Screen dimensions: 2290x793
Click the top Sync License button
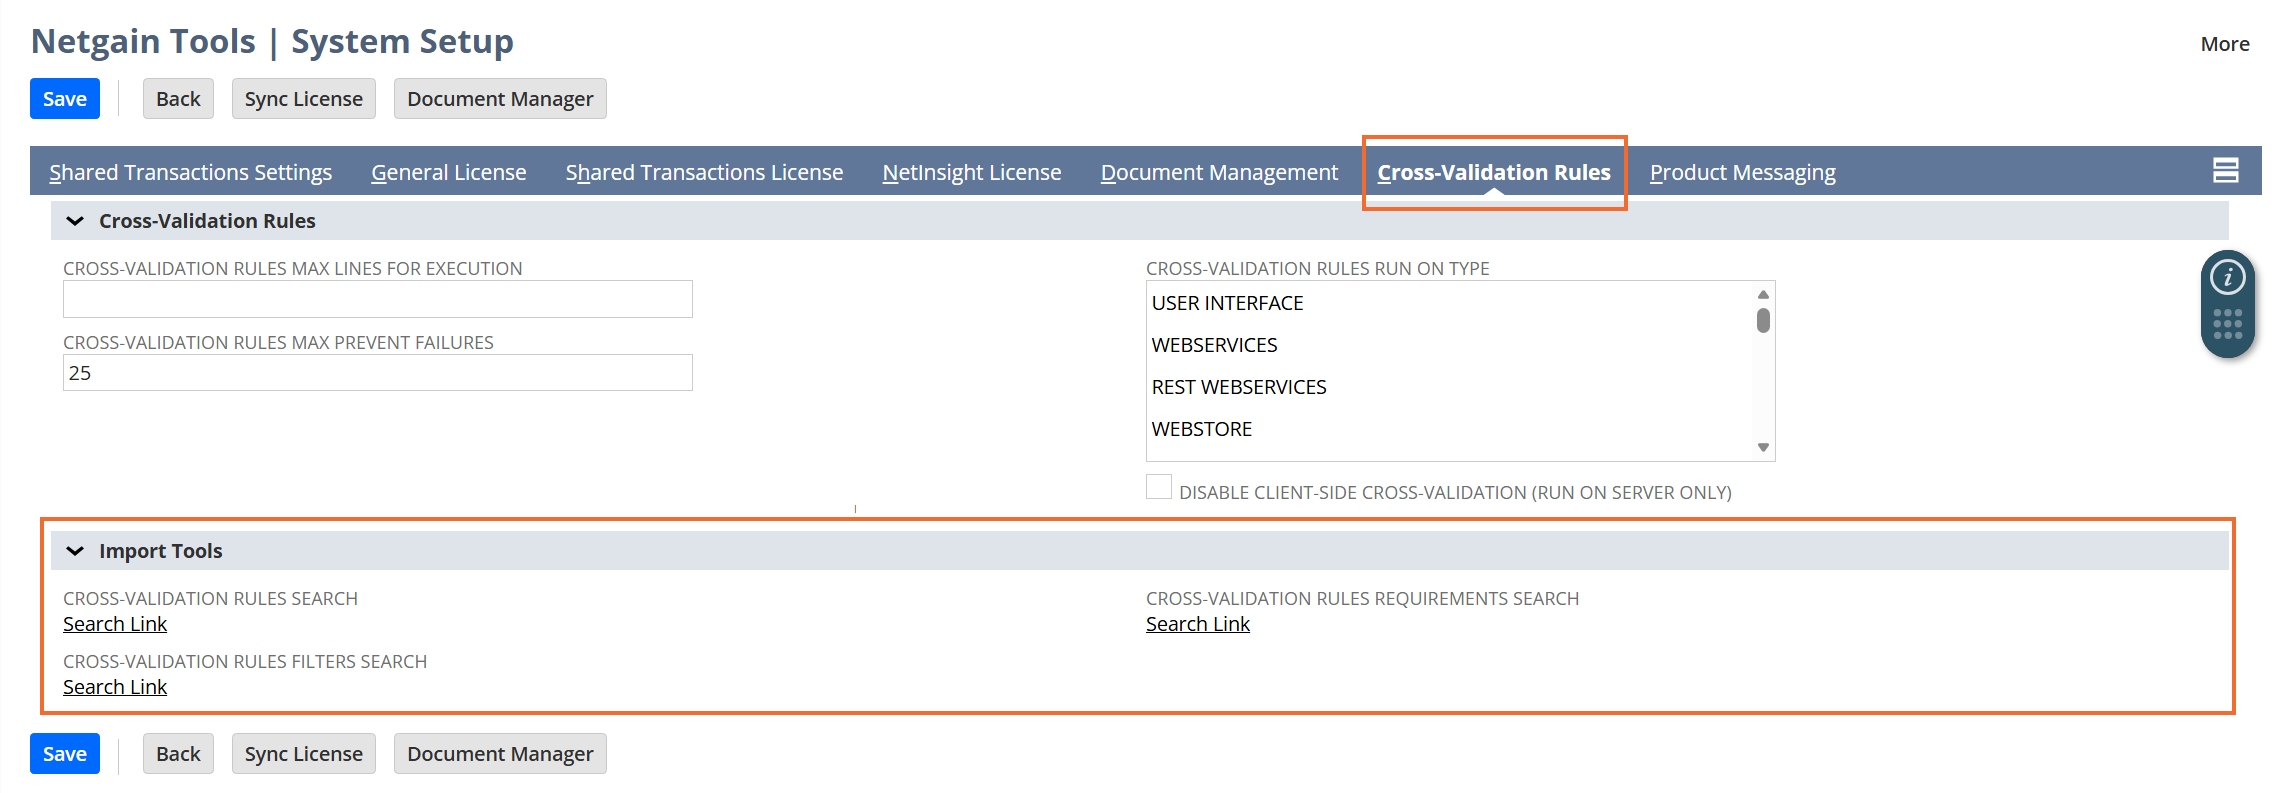click(x=304, y=99)
